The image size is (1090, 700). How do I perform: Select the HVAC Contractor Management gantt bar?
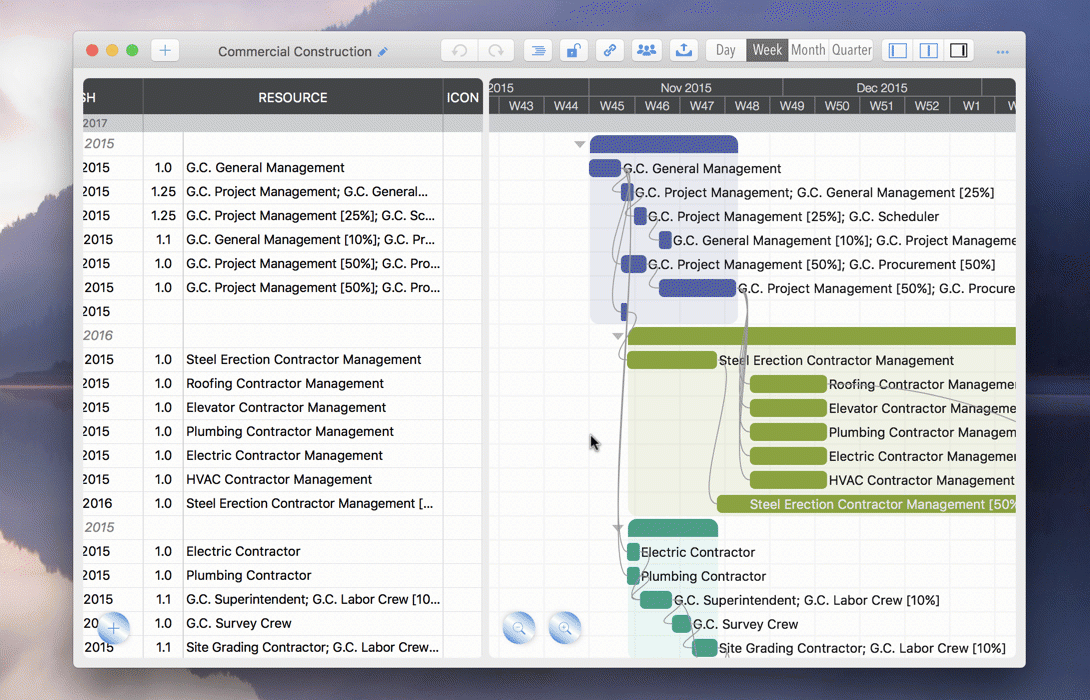point(788,480)
